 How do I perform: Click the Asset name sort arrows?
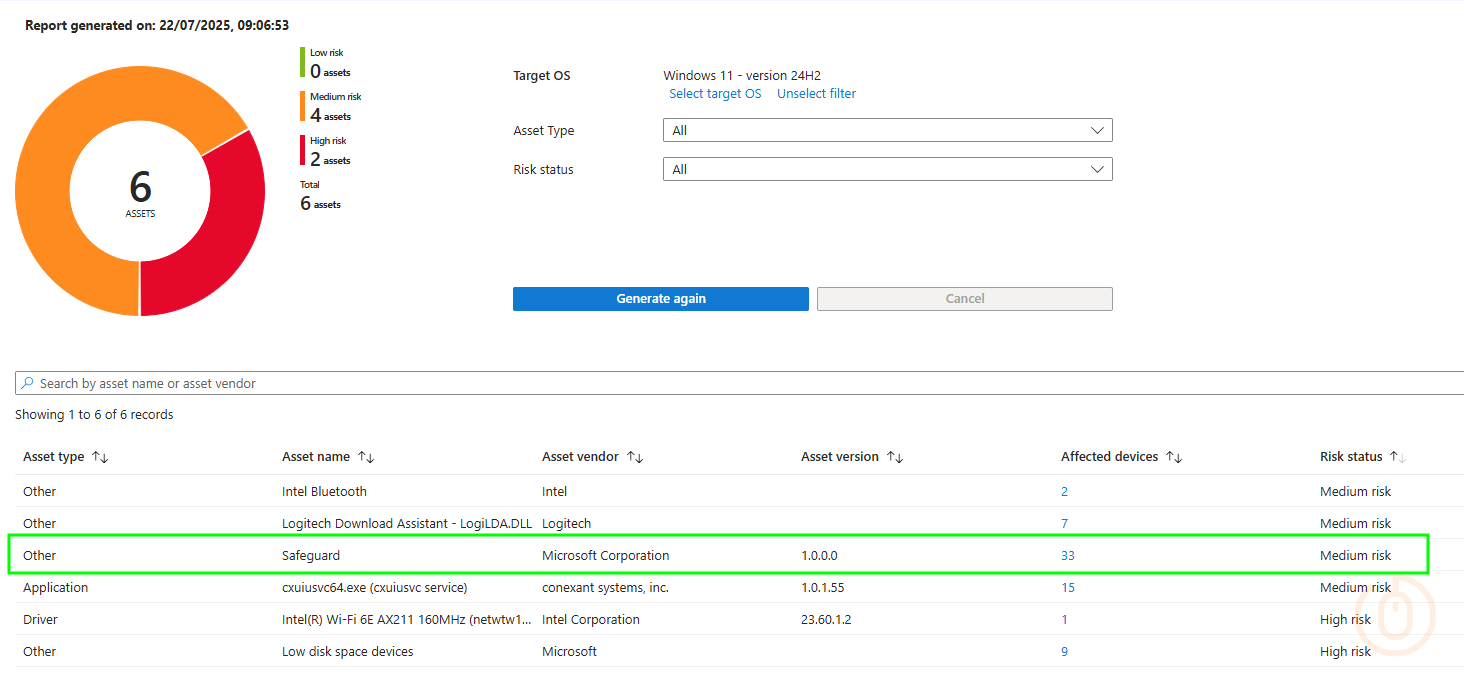click(366, 457)
